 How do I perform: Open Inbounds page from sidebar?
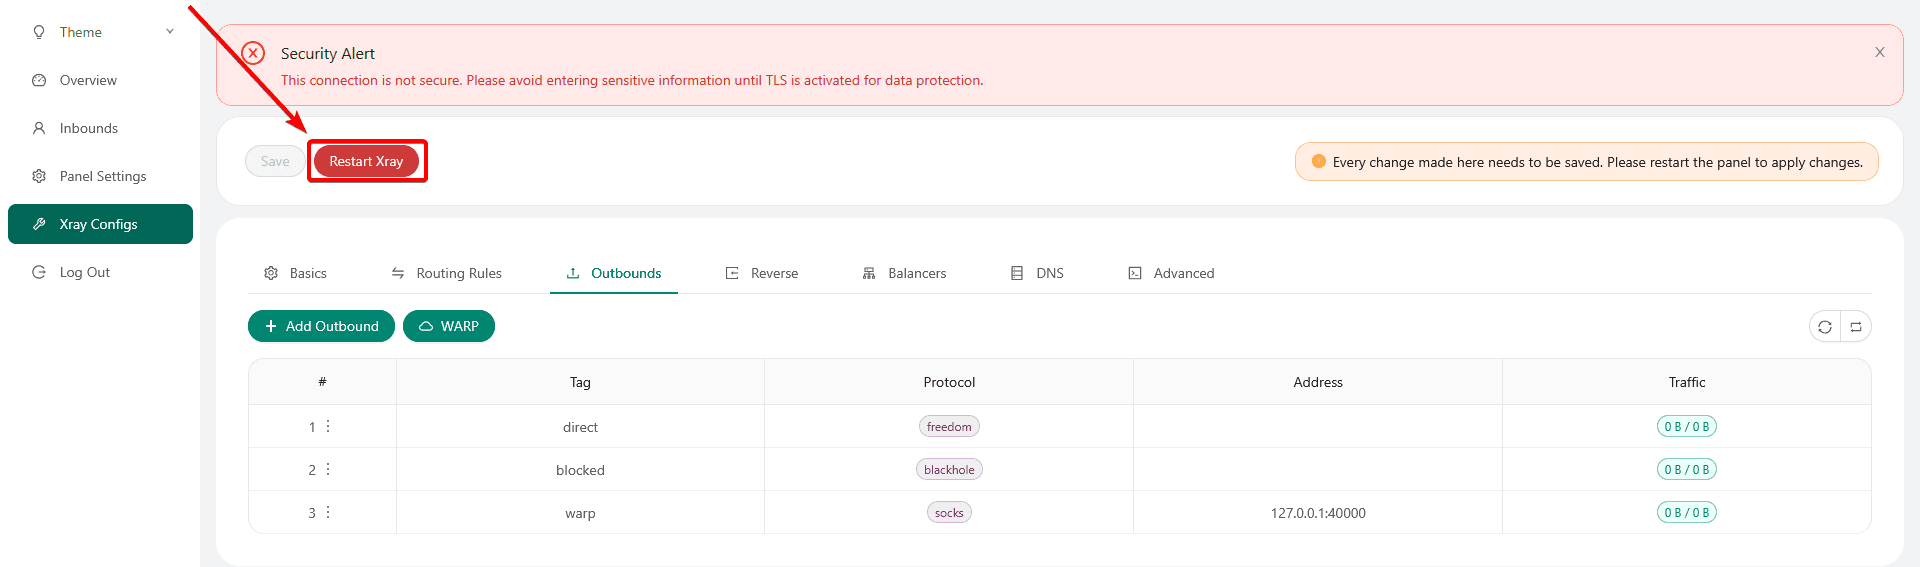click(88, 128)
